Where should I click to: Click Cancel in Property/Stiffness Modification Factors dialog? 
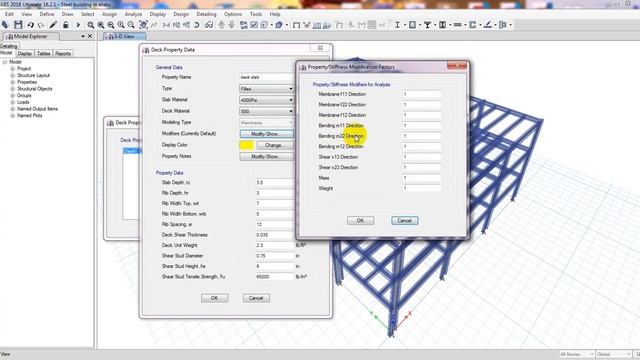coord(404,220)
